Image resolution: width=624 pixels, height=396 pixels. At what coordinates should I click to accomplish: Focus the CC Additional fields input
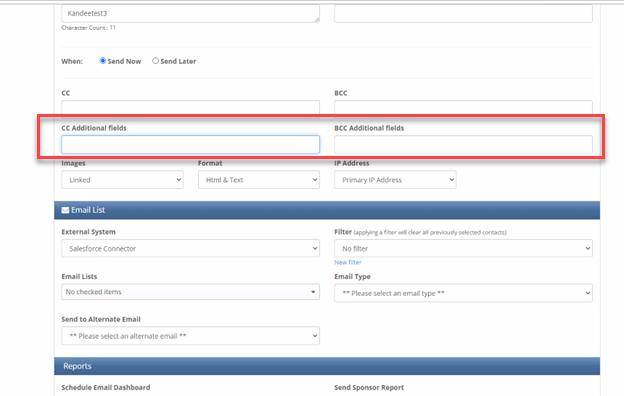point(190,144)
